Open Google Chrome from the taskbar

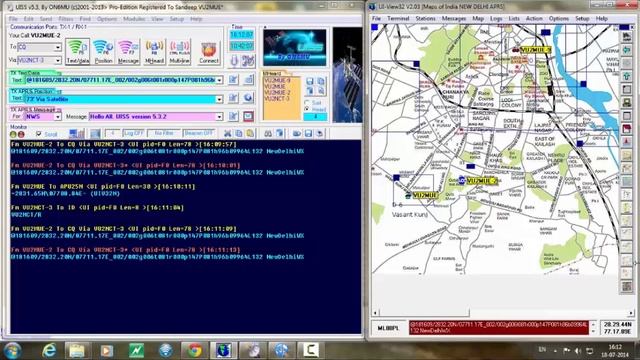coord(194,351)
